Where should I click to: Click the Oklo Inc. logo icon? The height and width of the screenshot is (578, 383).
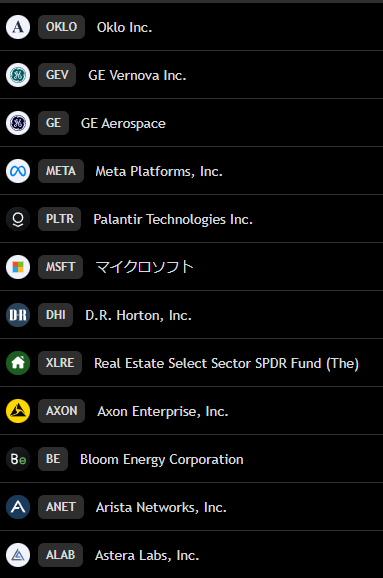(x=18, y=27)
